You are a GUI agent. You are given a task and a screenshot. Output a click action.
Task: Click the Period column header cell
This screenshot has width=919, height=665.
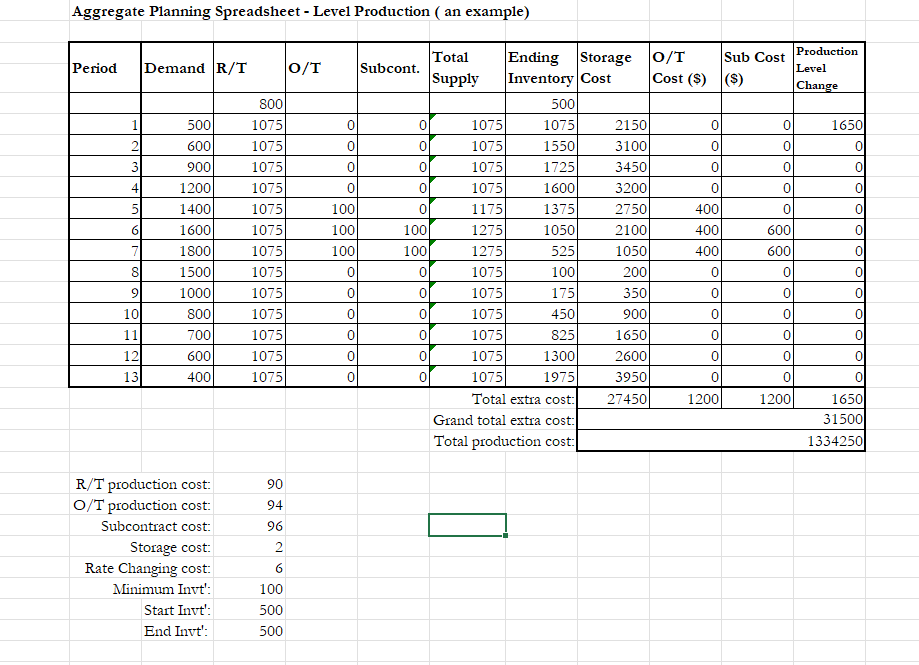coord(103,68)
